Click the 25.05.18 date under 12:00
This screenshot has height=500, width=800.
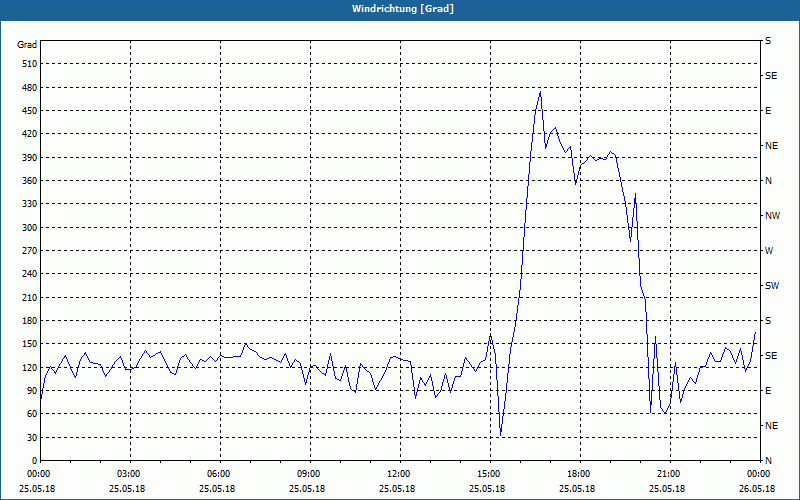tap(397, 489)
